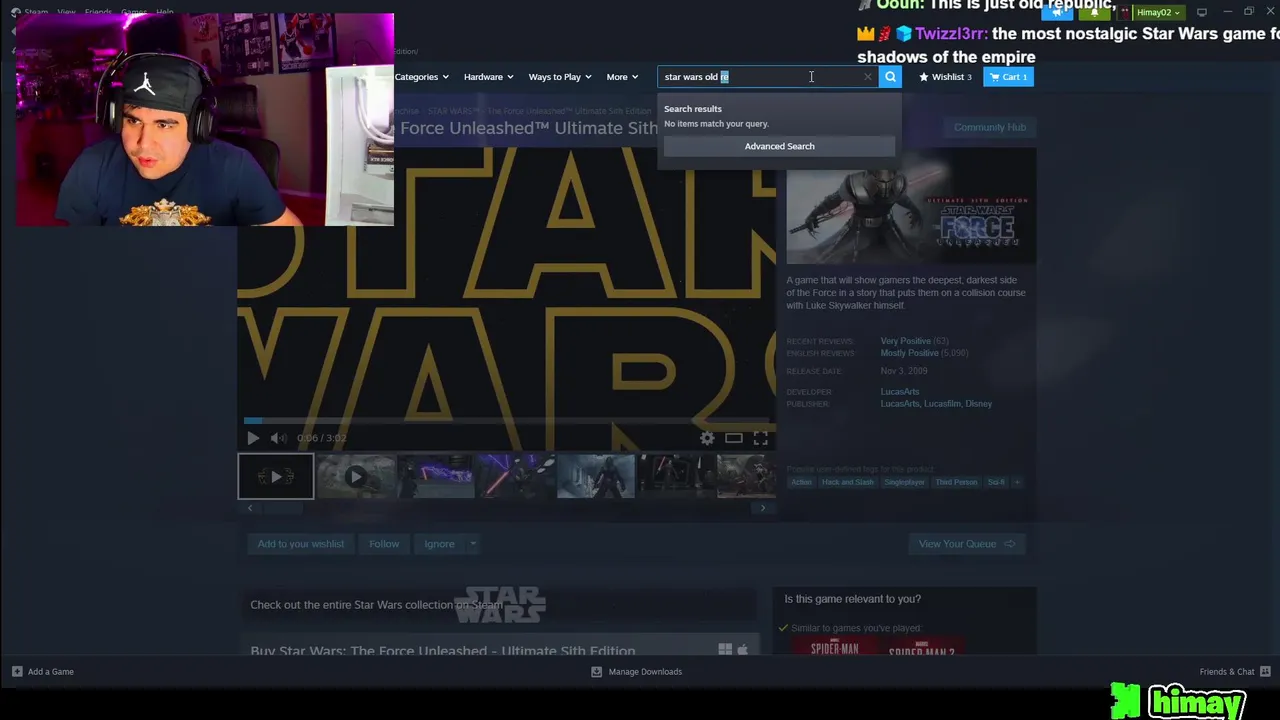
Task: Select the Third Person tag
Action: (956, 482)
